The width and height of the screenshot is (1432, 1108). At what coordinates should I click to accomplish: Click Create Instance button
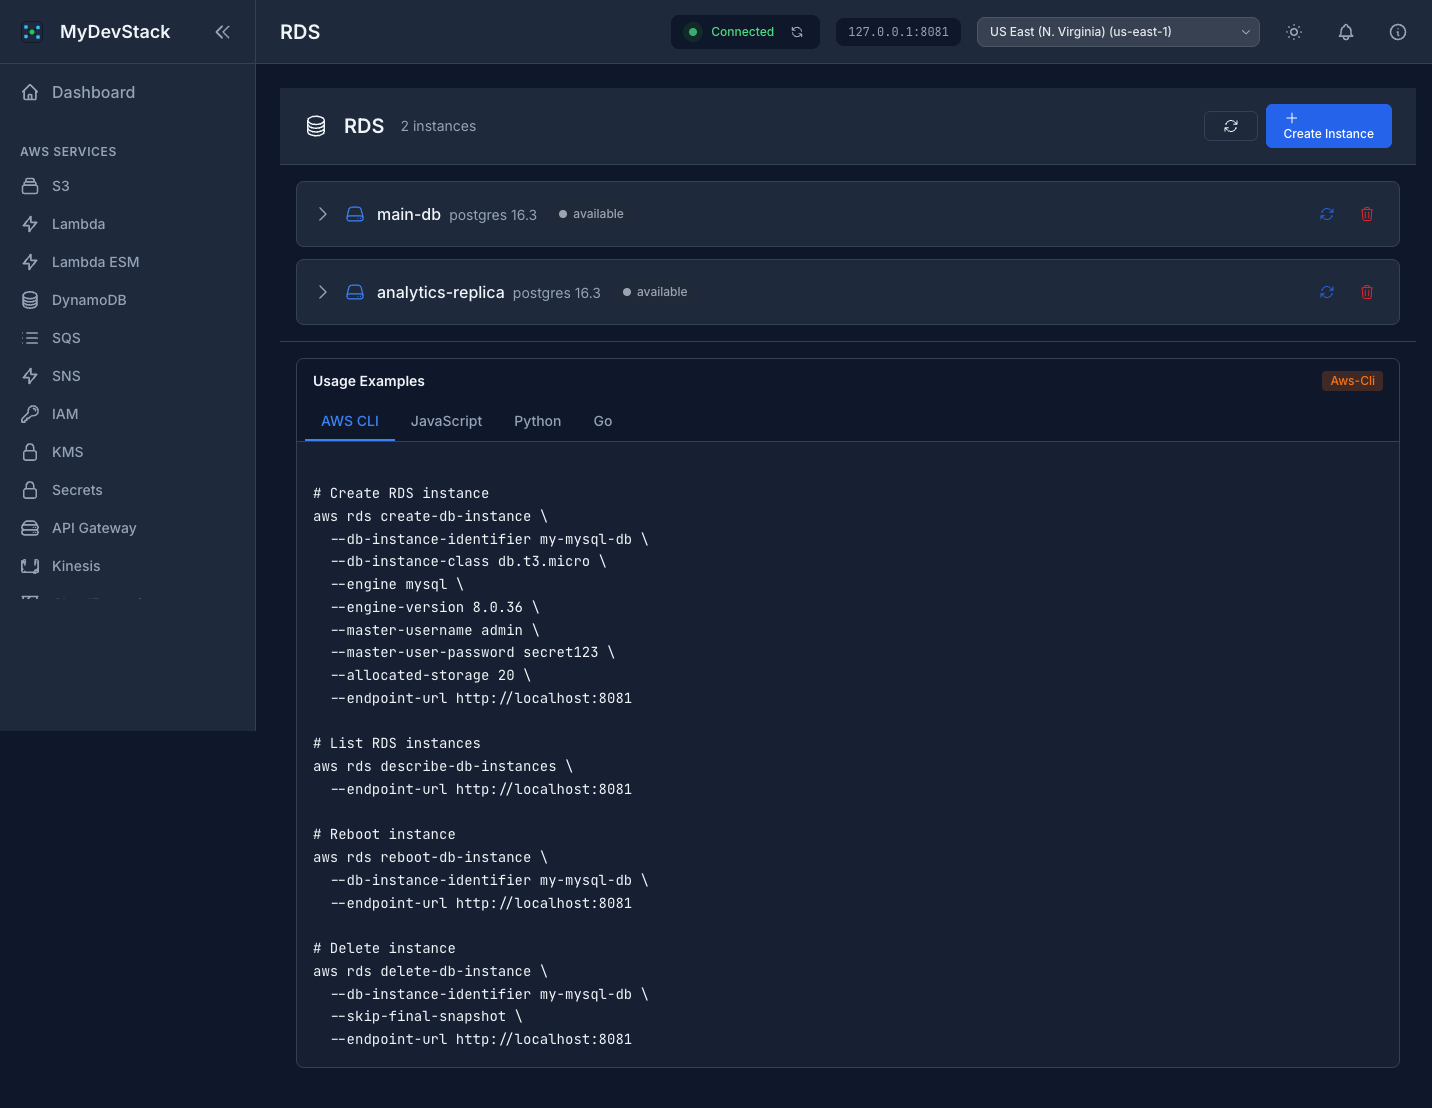(x=1329, y=126)
